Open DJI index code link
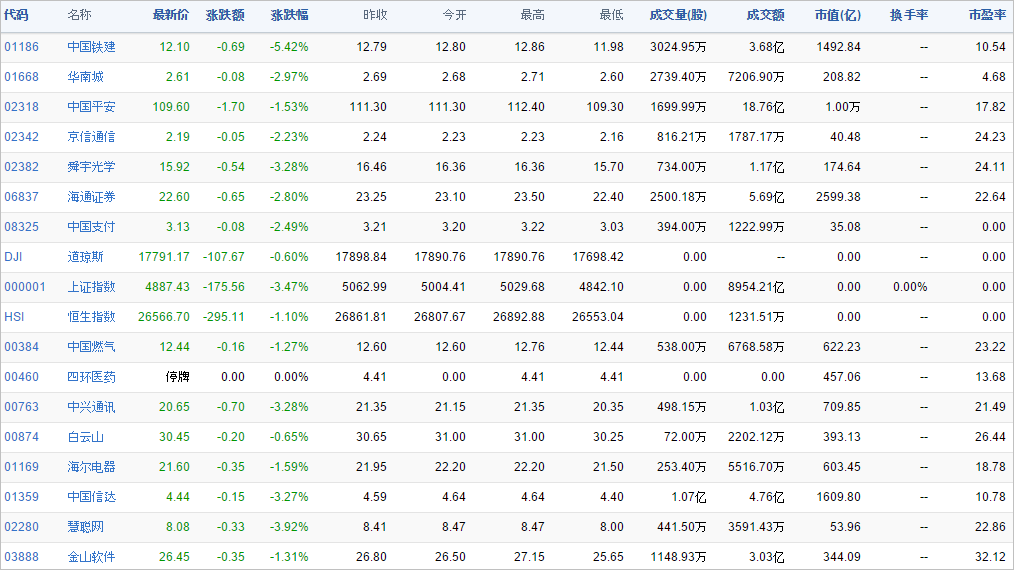The width and height of the screenshot is (1014, 570). [x=13, y=257]
